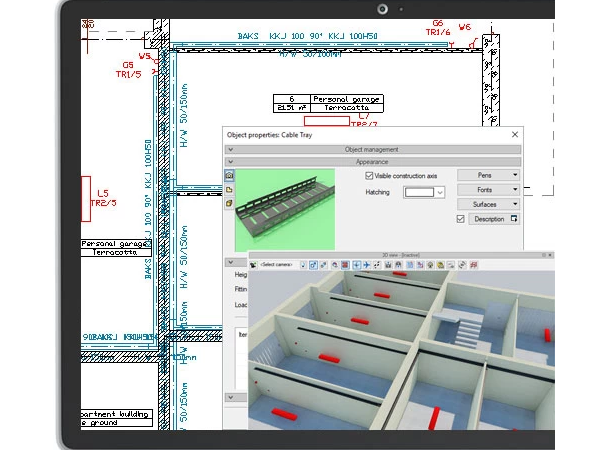Click the 'BAKS KKJ 100 90° KKJ 100H50' horizontal label
The height and width of the screenshot is (450, 600).
[x=307, y=36]
